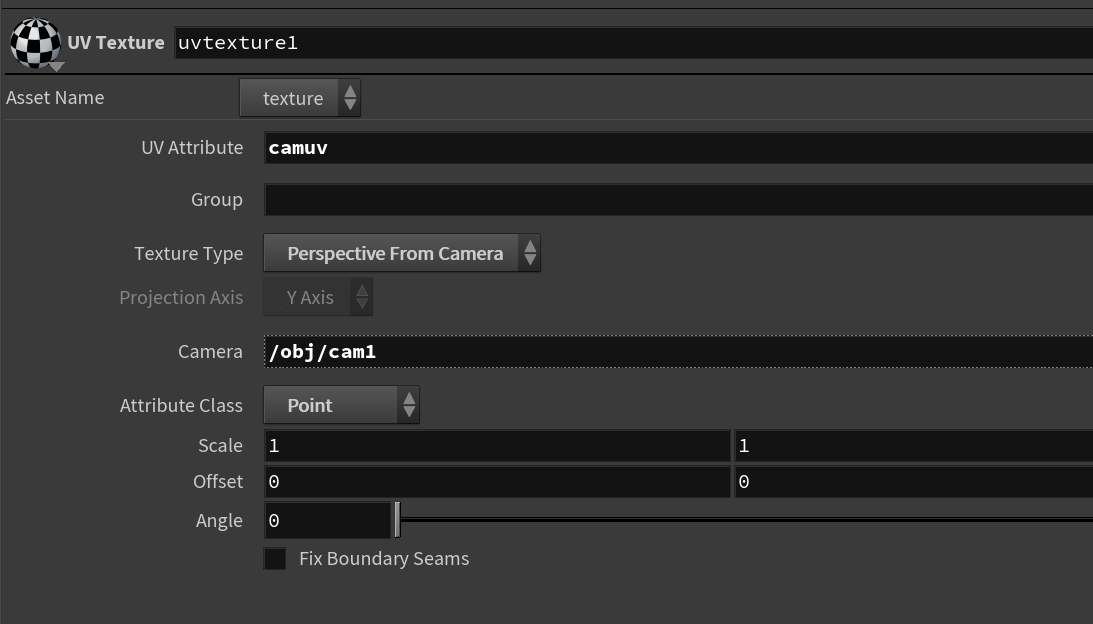Click the Asset Name dropdown arrows
1093x624 pixels.
[x=350, y=98]
